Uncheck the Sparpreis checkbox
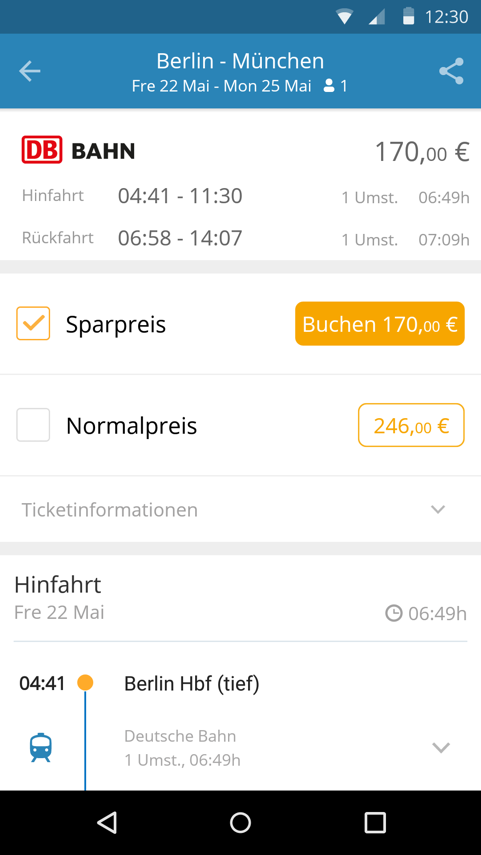481x855 pixels. (x=33, y=323)
